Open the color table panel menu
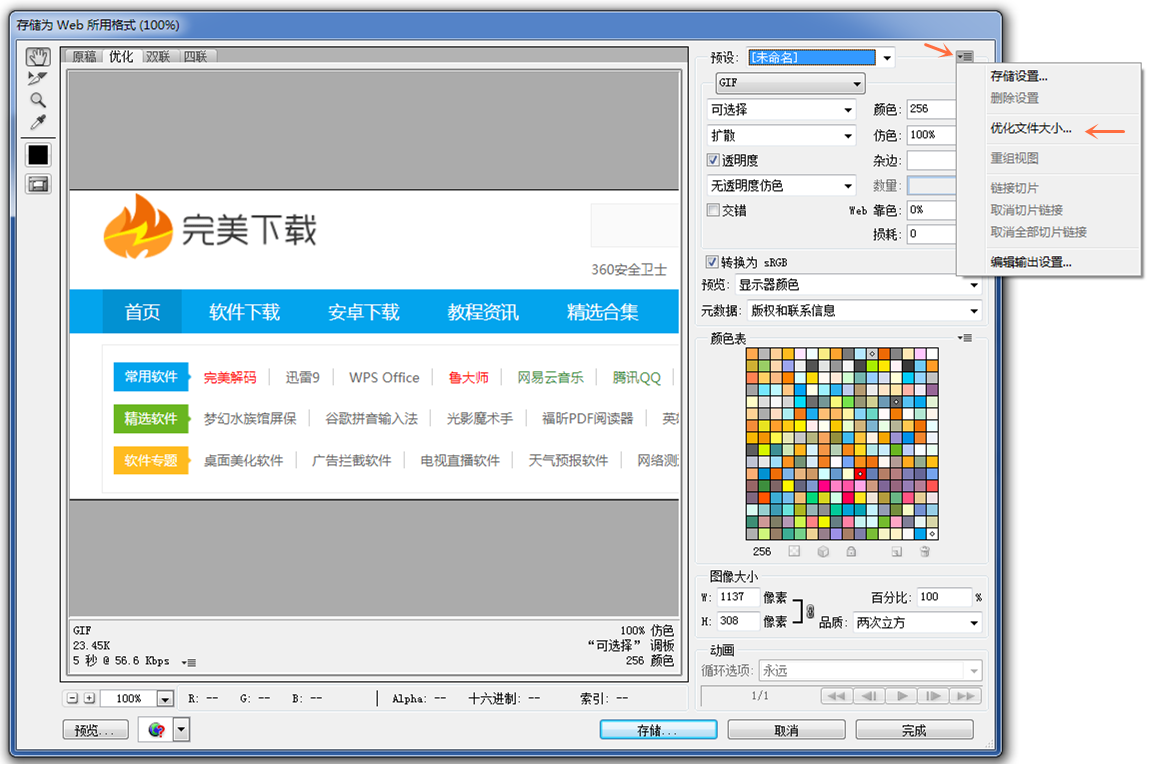The height and width of the screenshot is (764, 1150). pyautogui.click(x=964, y=338)
